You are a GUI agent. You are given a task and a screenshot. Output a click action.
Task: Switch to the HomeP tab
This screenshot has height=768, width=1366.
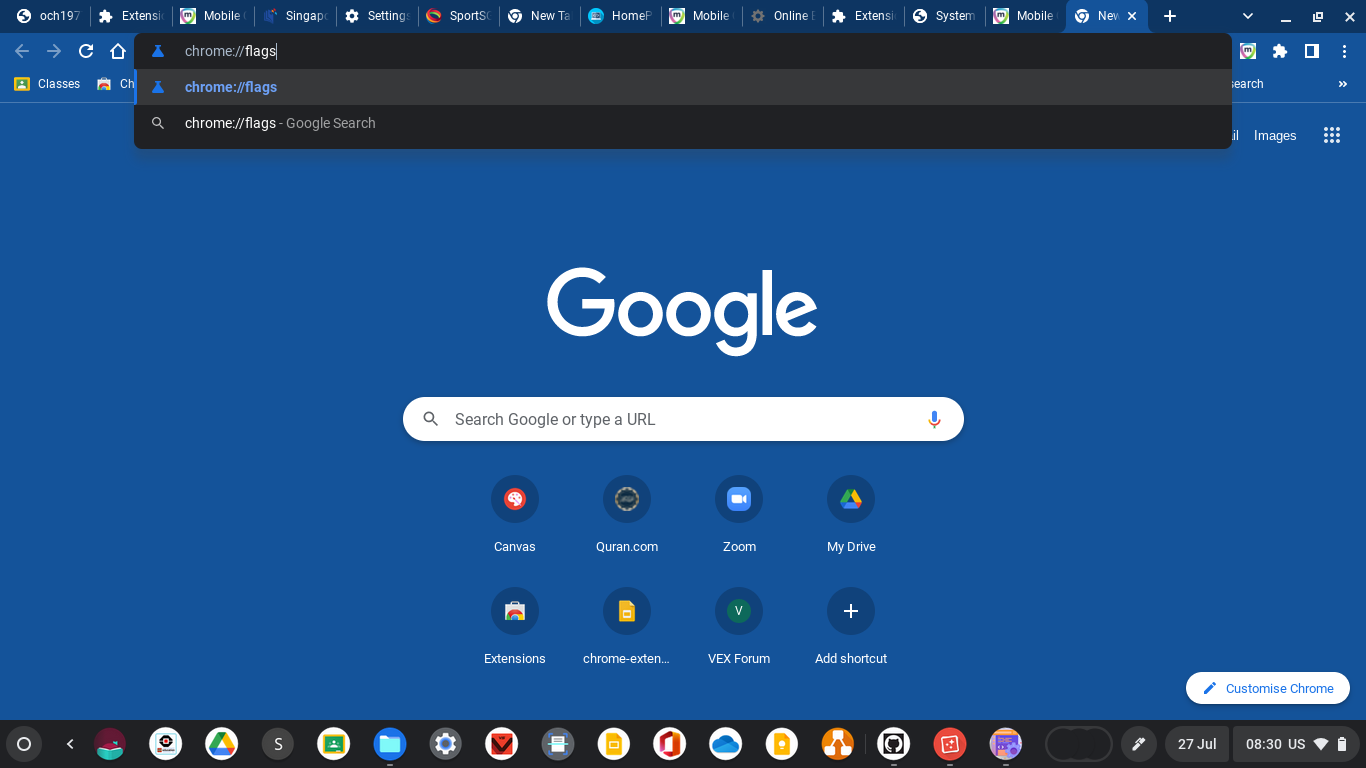click(x=620, y=16)
